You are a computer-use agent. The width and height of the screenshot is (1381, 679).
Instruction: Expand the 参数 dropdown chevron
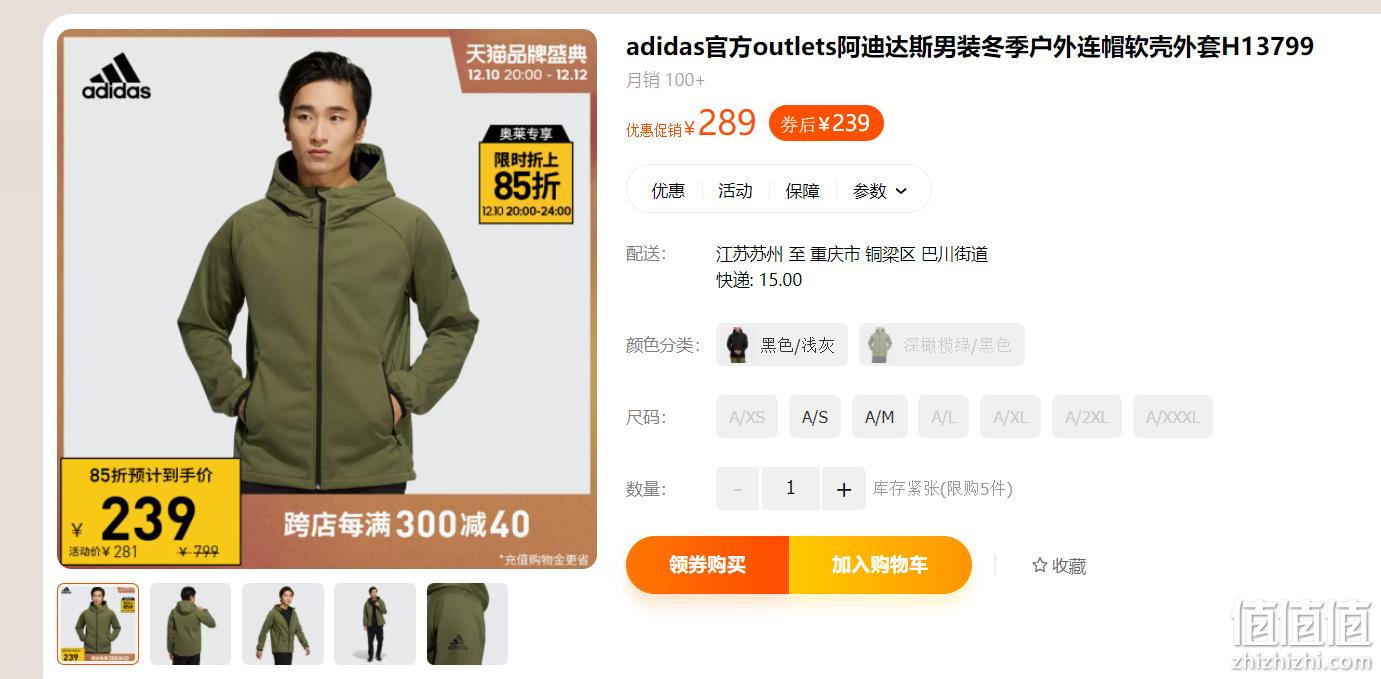901,191
